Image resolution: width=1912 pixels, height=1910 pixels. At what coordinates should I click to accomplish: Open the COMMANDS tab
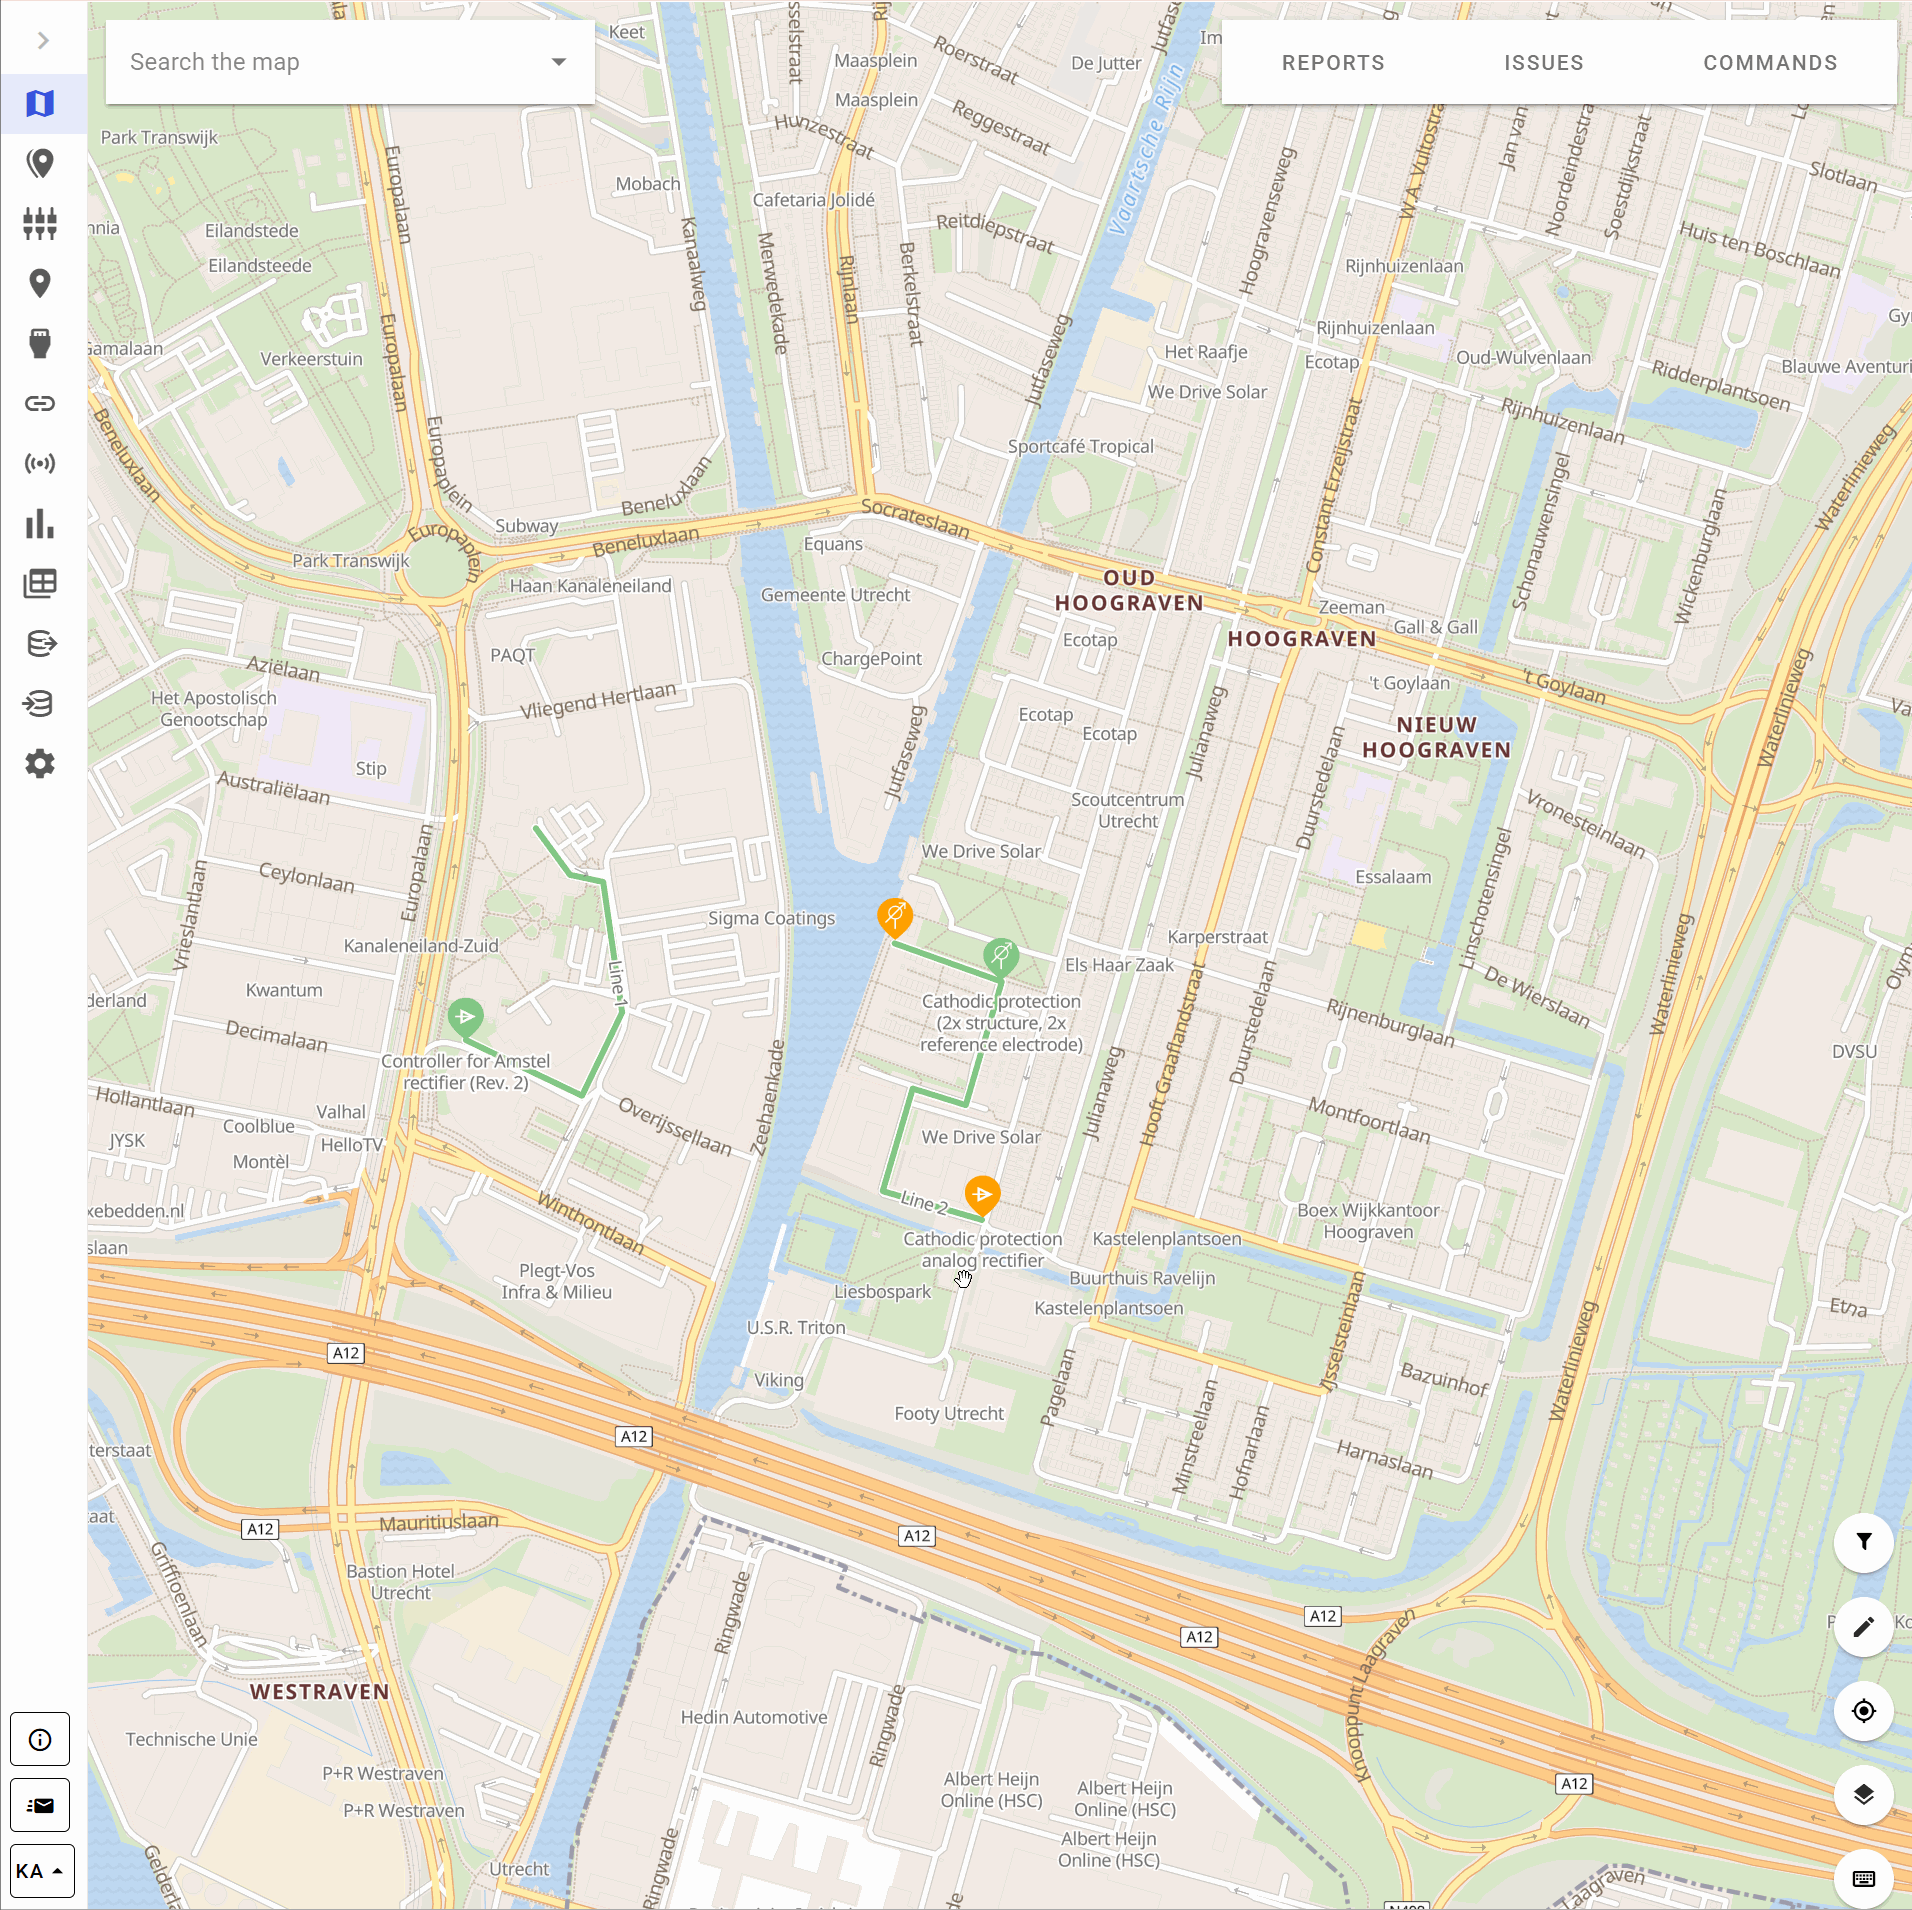[1769, 62]
